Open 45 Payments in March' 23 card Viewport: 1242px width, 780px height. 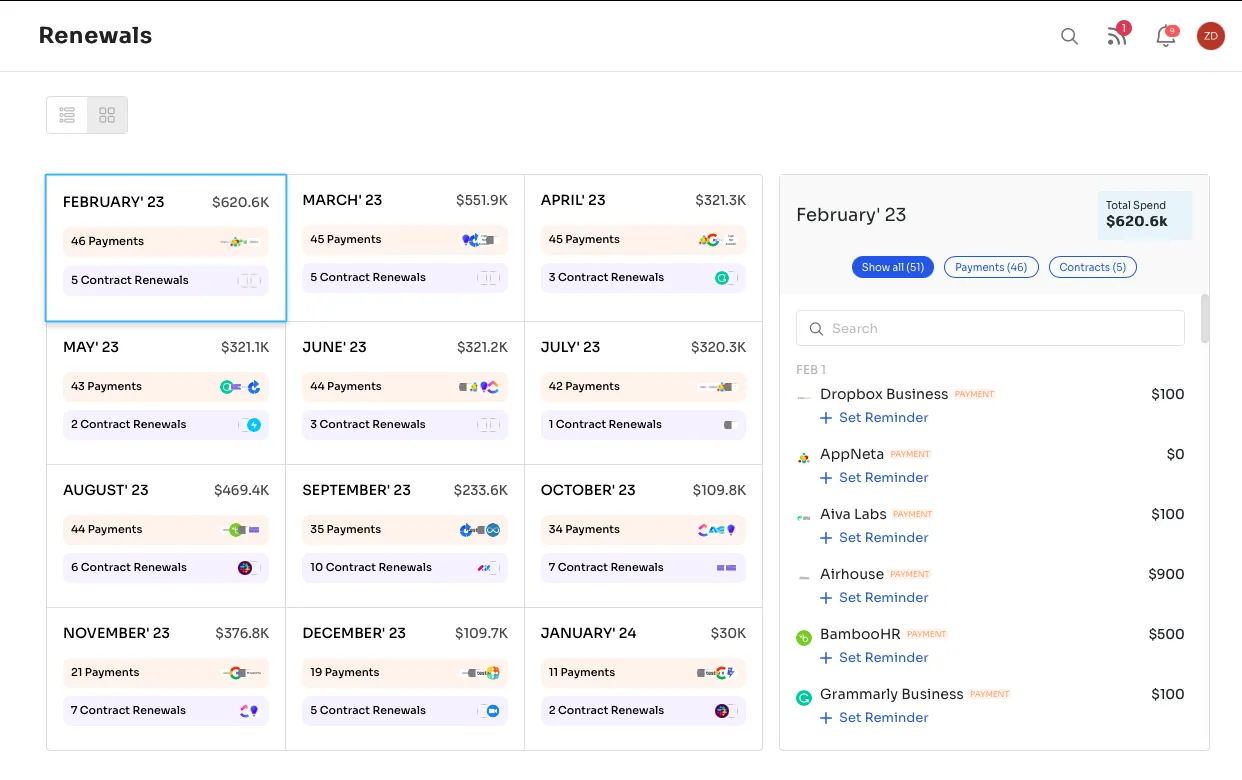[x=405, y=239]
